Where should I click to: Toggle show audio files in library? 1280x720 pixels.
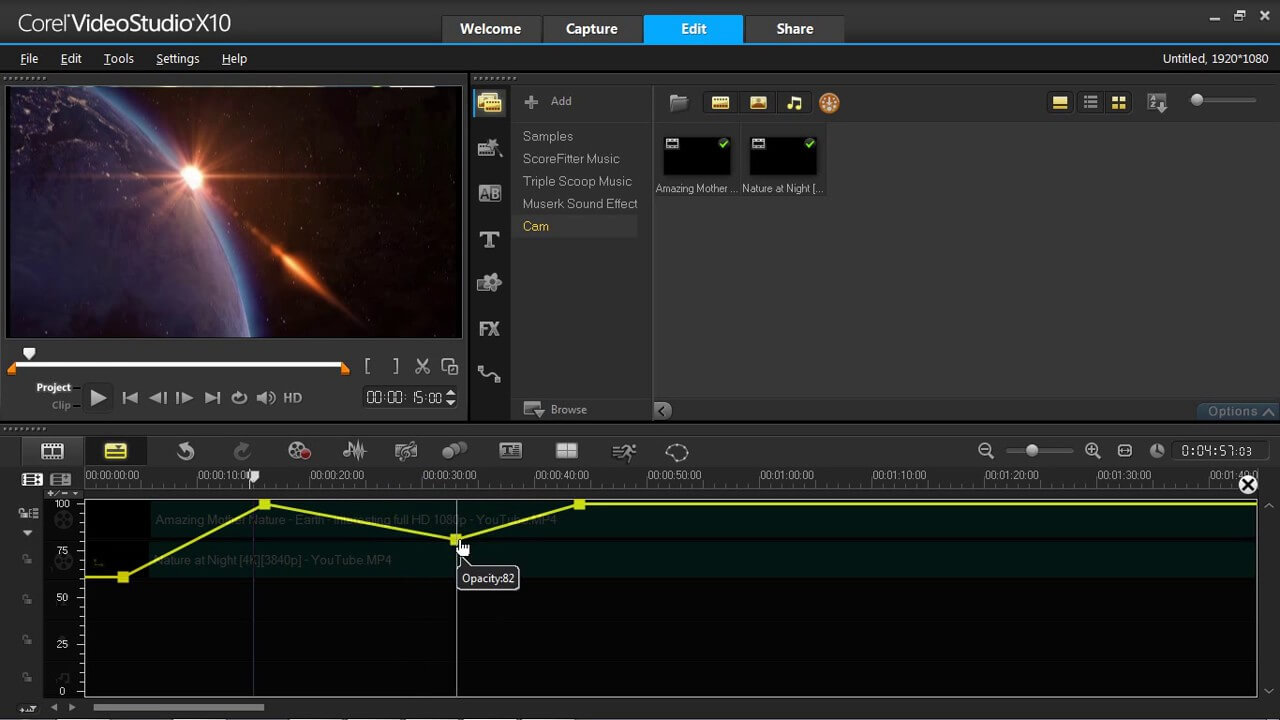(x=794, y=102)
